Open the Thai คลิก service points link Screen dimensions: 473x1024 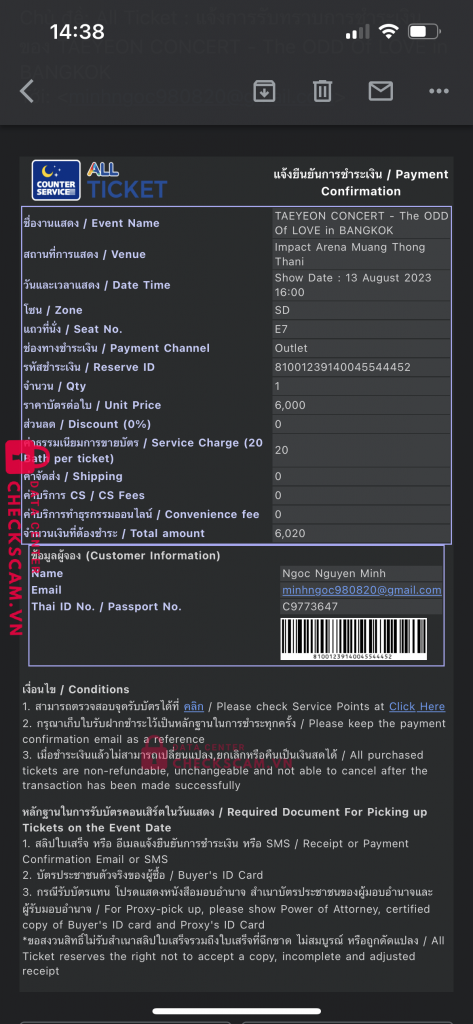pos(193,707)
